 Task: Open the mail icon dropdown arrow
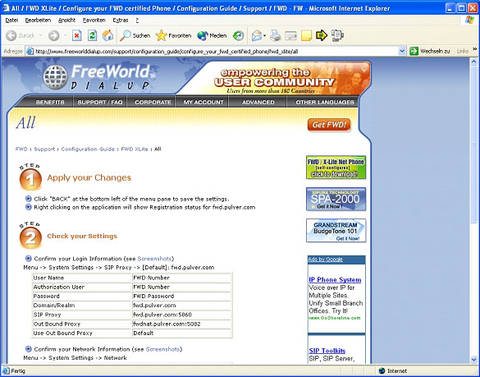(264, 36)
